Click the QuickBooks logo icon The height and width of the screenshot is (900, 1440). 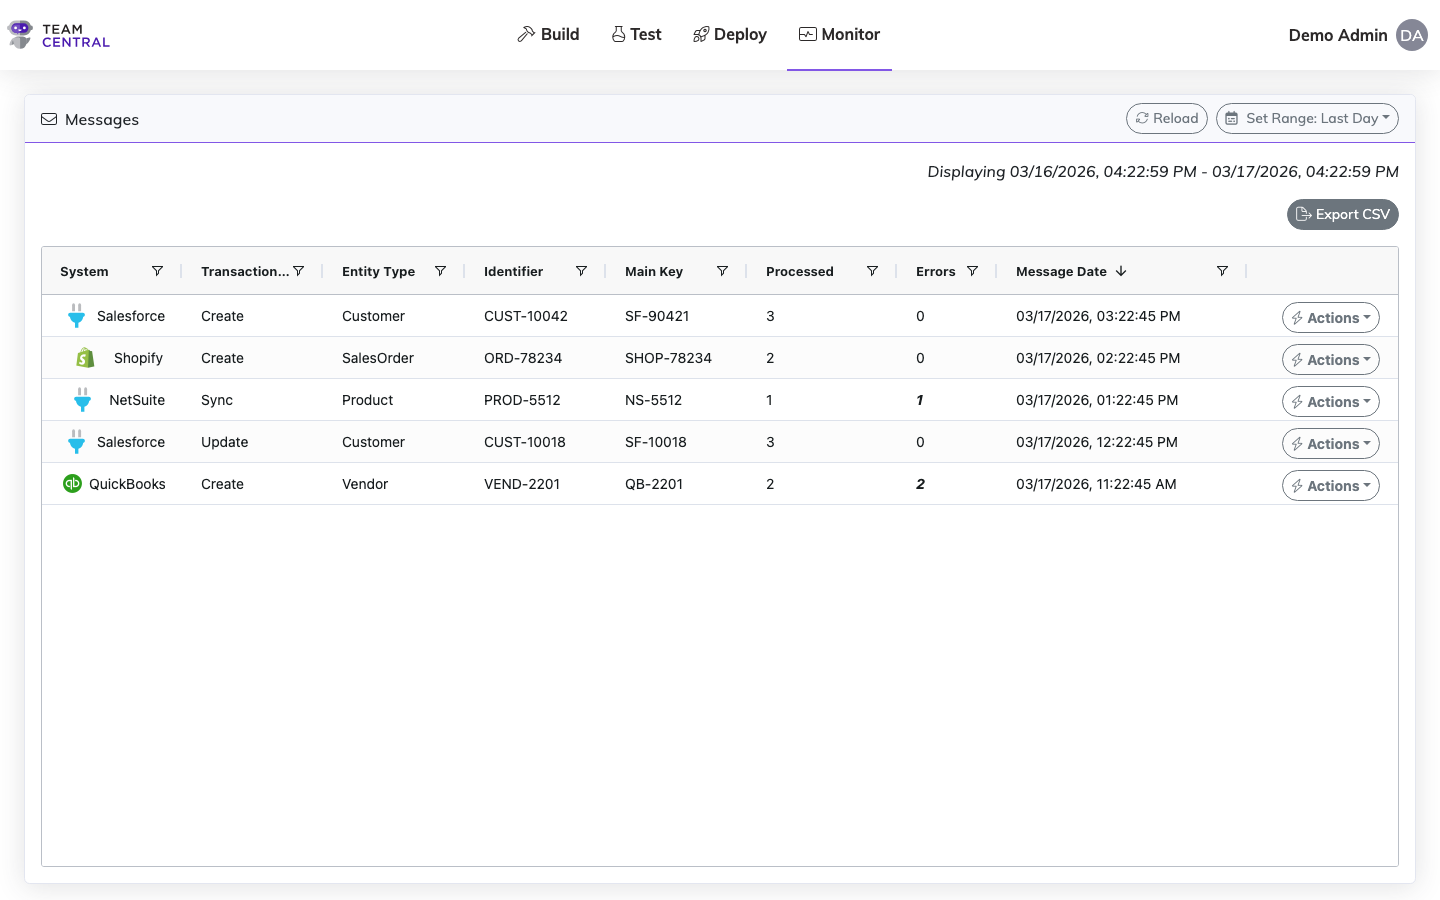coord(72,484)
